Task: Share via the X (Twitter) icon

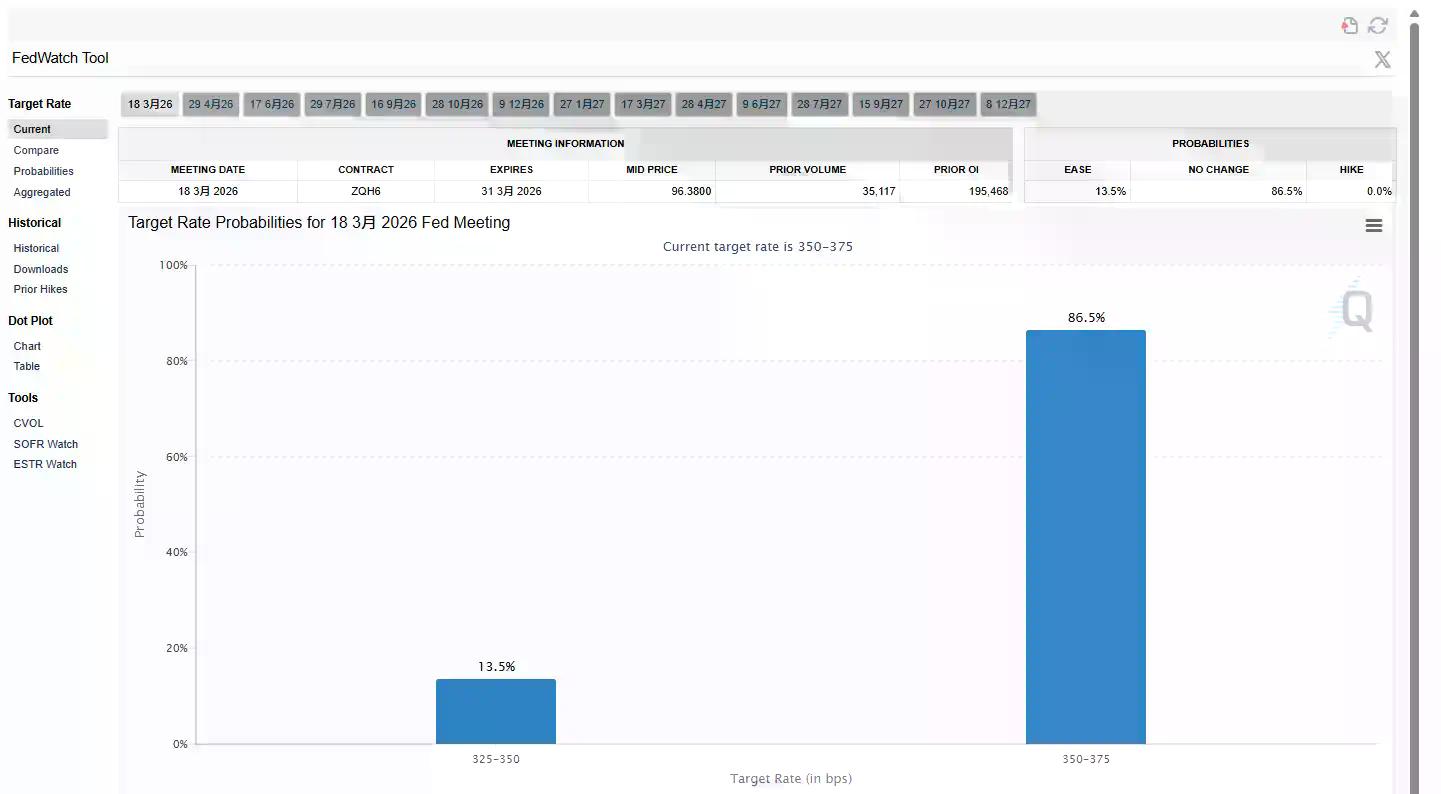Action: [1382, 60]
